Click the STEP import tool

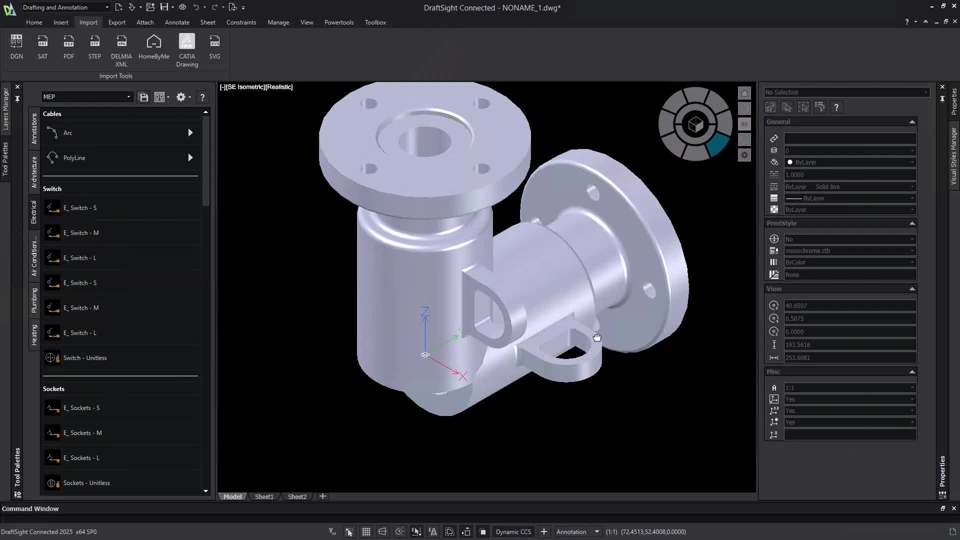(94, 46)
